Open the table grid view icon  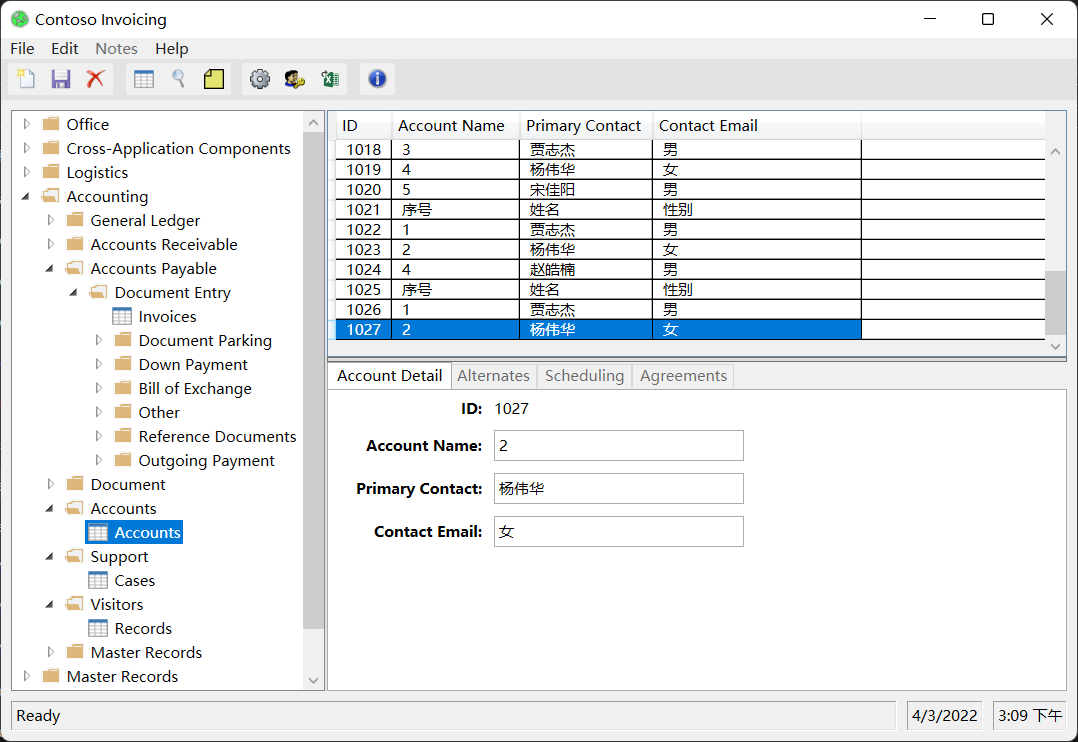coord(143,78)
